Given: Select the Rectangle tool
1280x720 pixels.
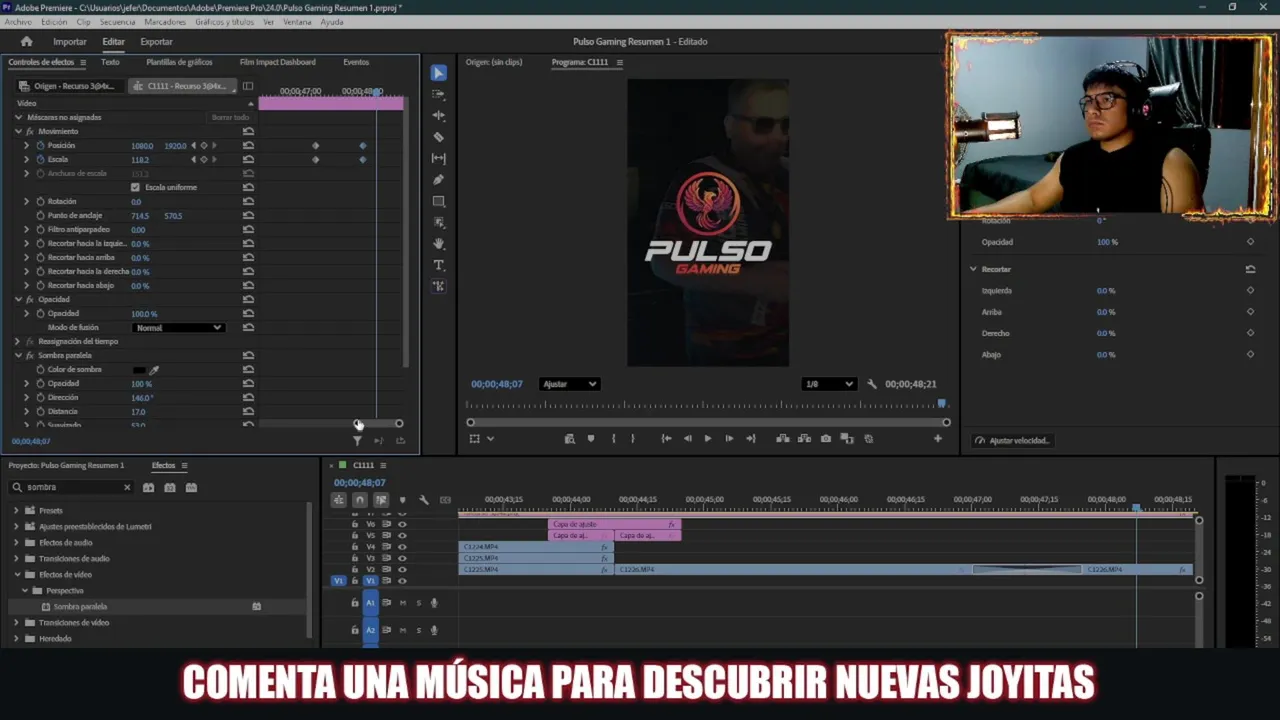Looking at the screenshot, I should coord(439,201).
